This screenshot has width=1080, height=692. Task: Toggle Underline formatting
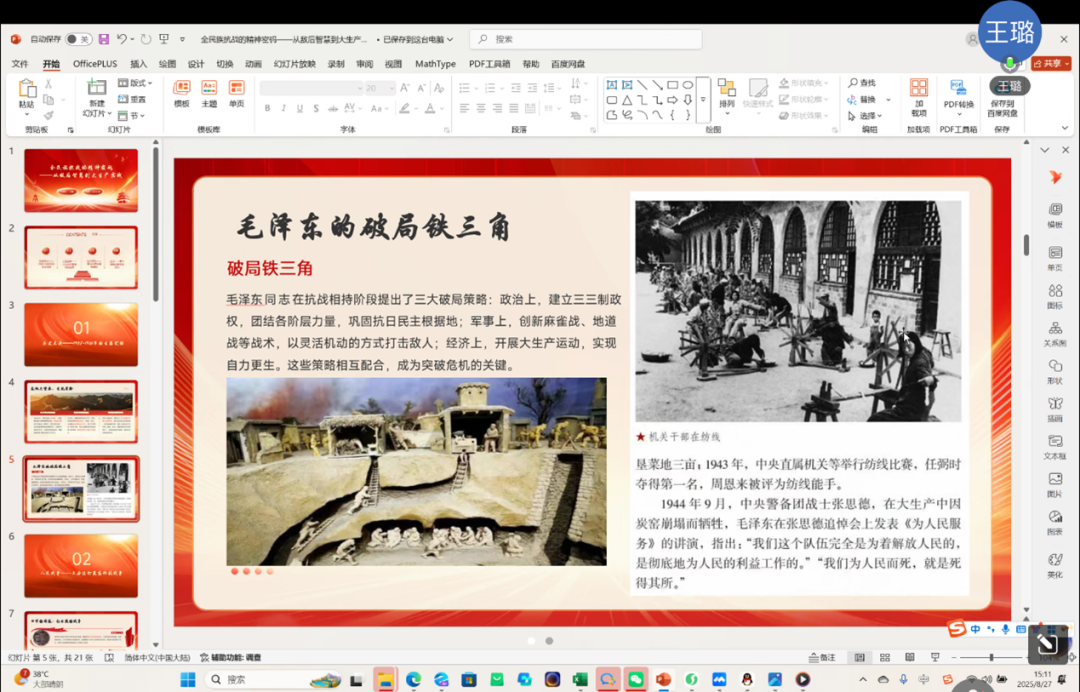click(300, 108)
